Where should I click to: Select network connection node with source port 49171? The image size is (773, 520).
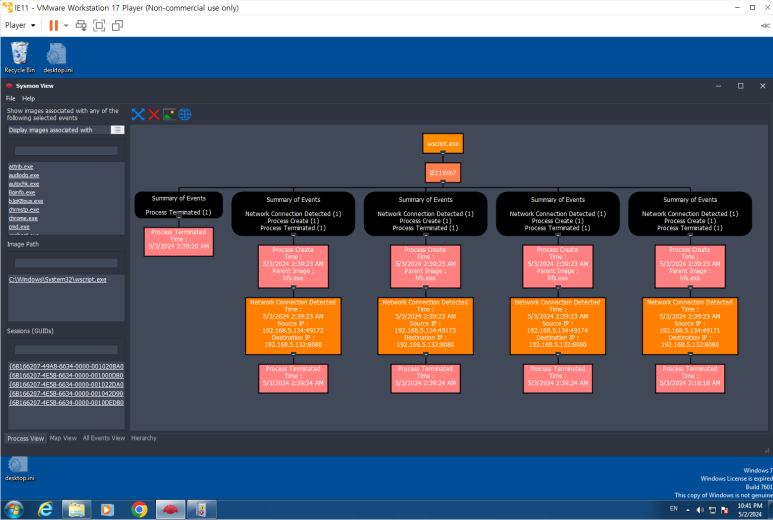[690, 326]
